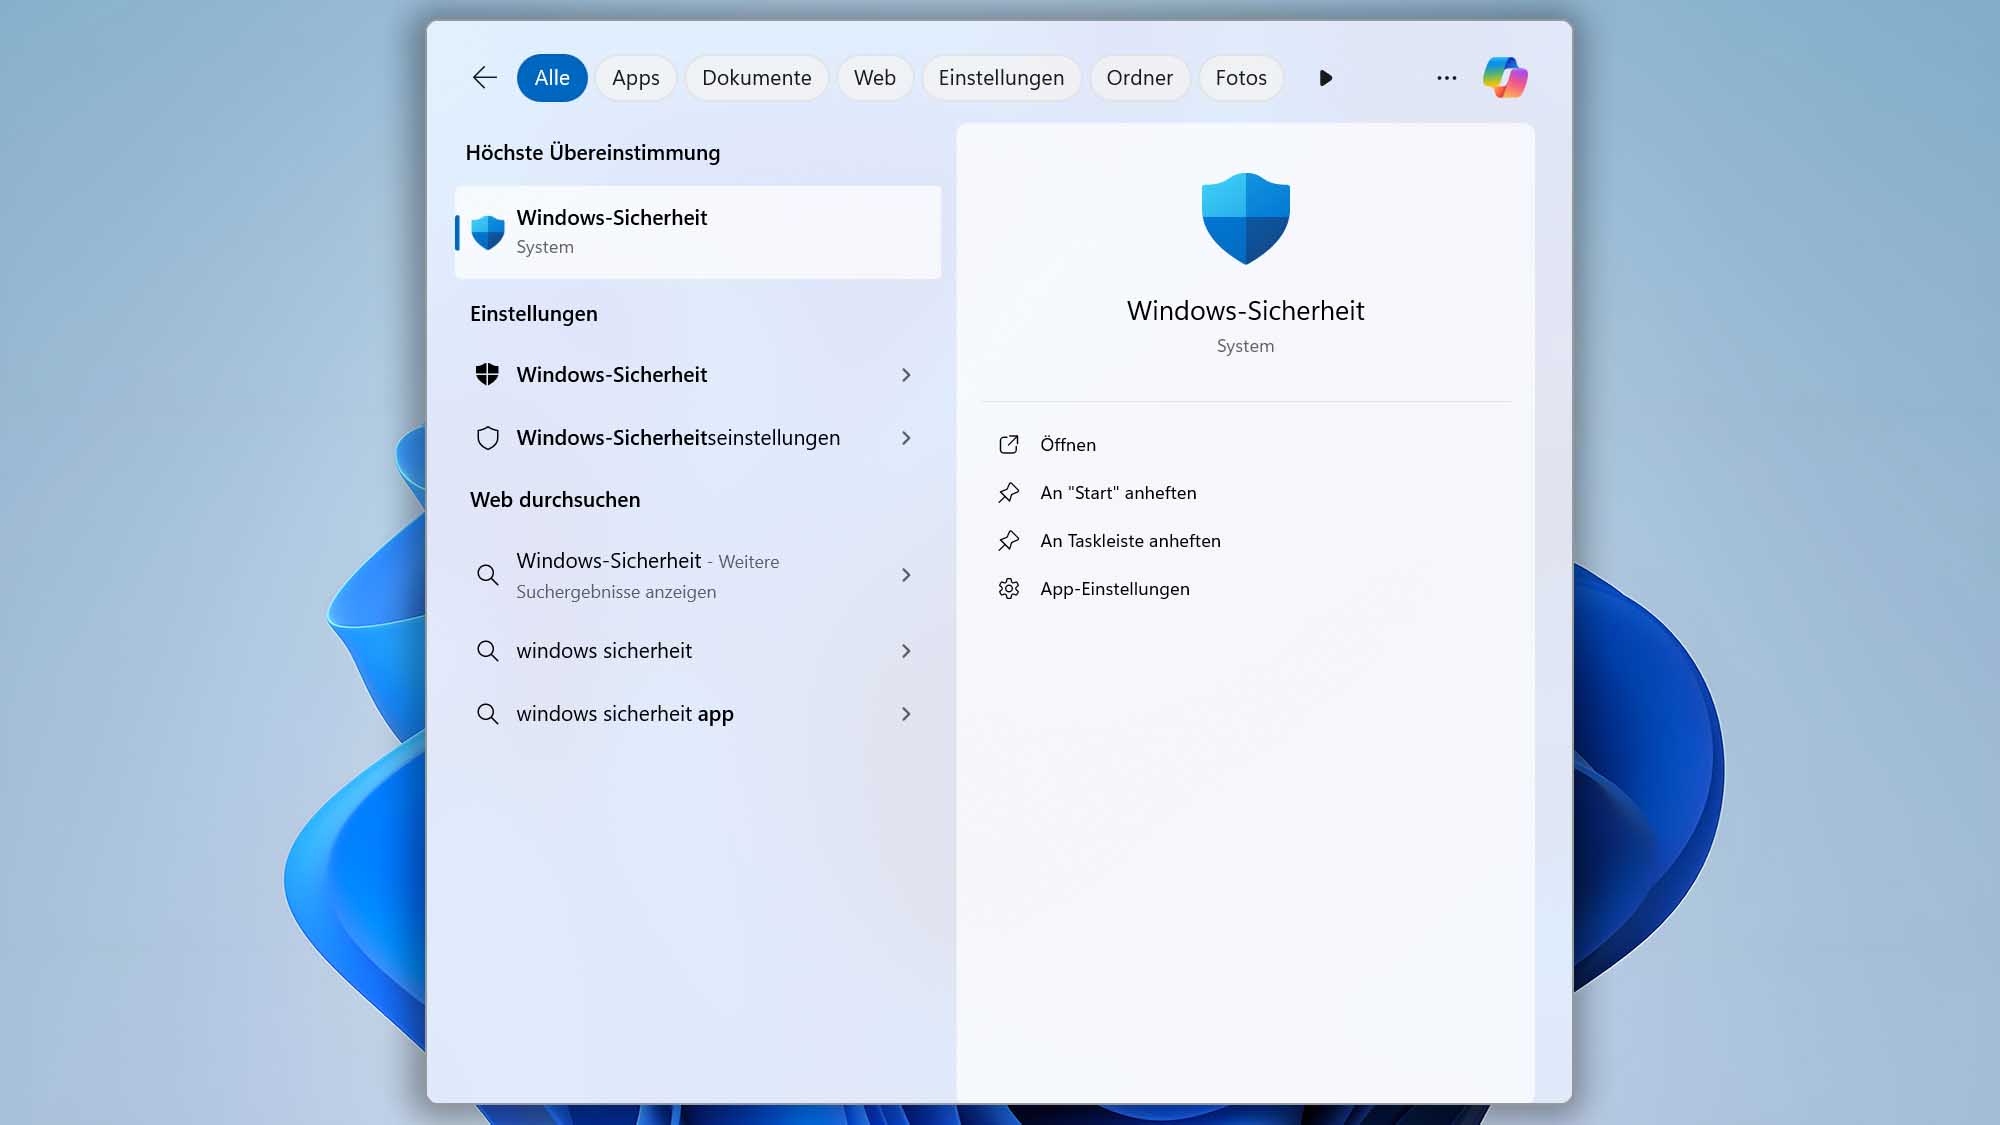Switch to the Einstellungen filter tab

pos(1001,78)
